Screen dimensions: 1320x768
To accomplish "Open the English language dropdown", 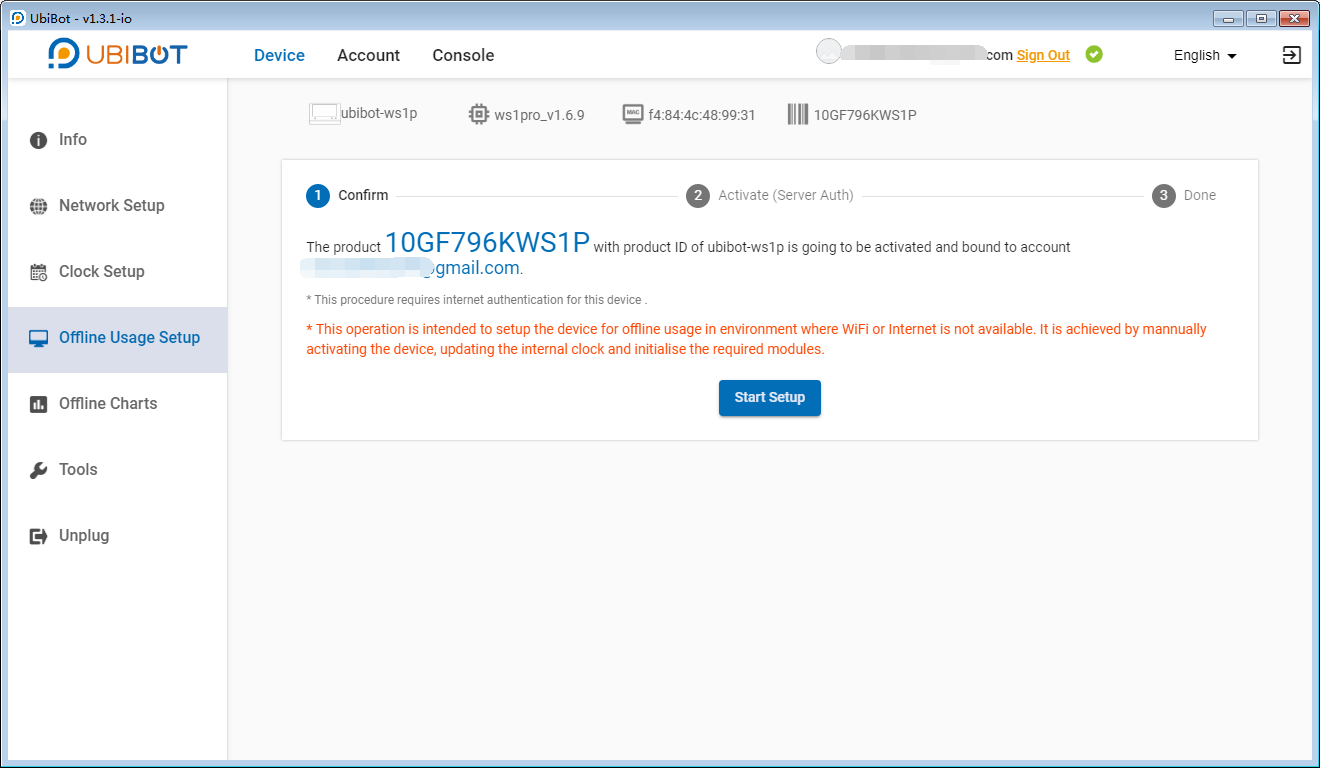I will pyautogui.click(x=1205, y=55).
